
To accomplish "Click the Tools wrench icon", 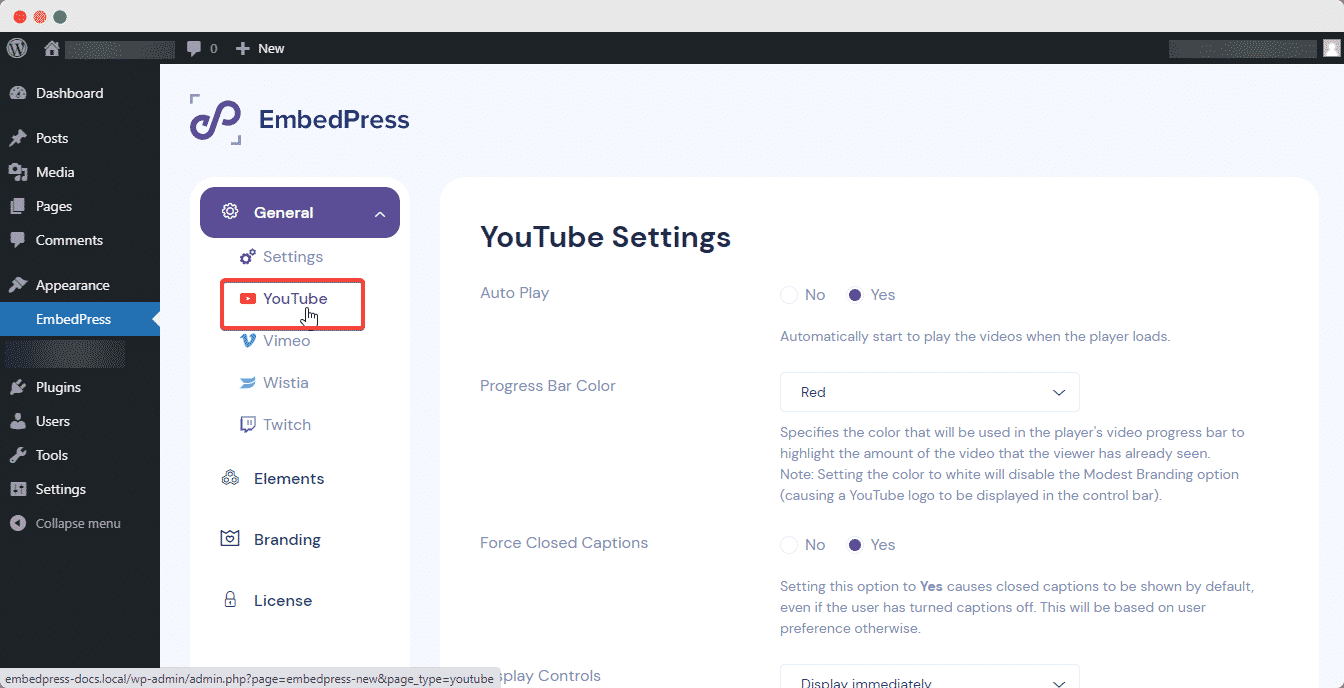I will coord(18,455).
